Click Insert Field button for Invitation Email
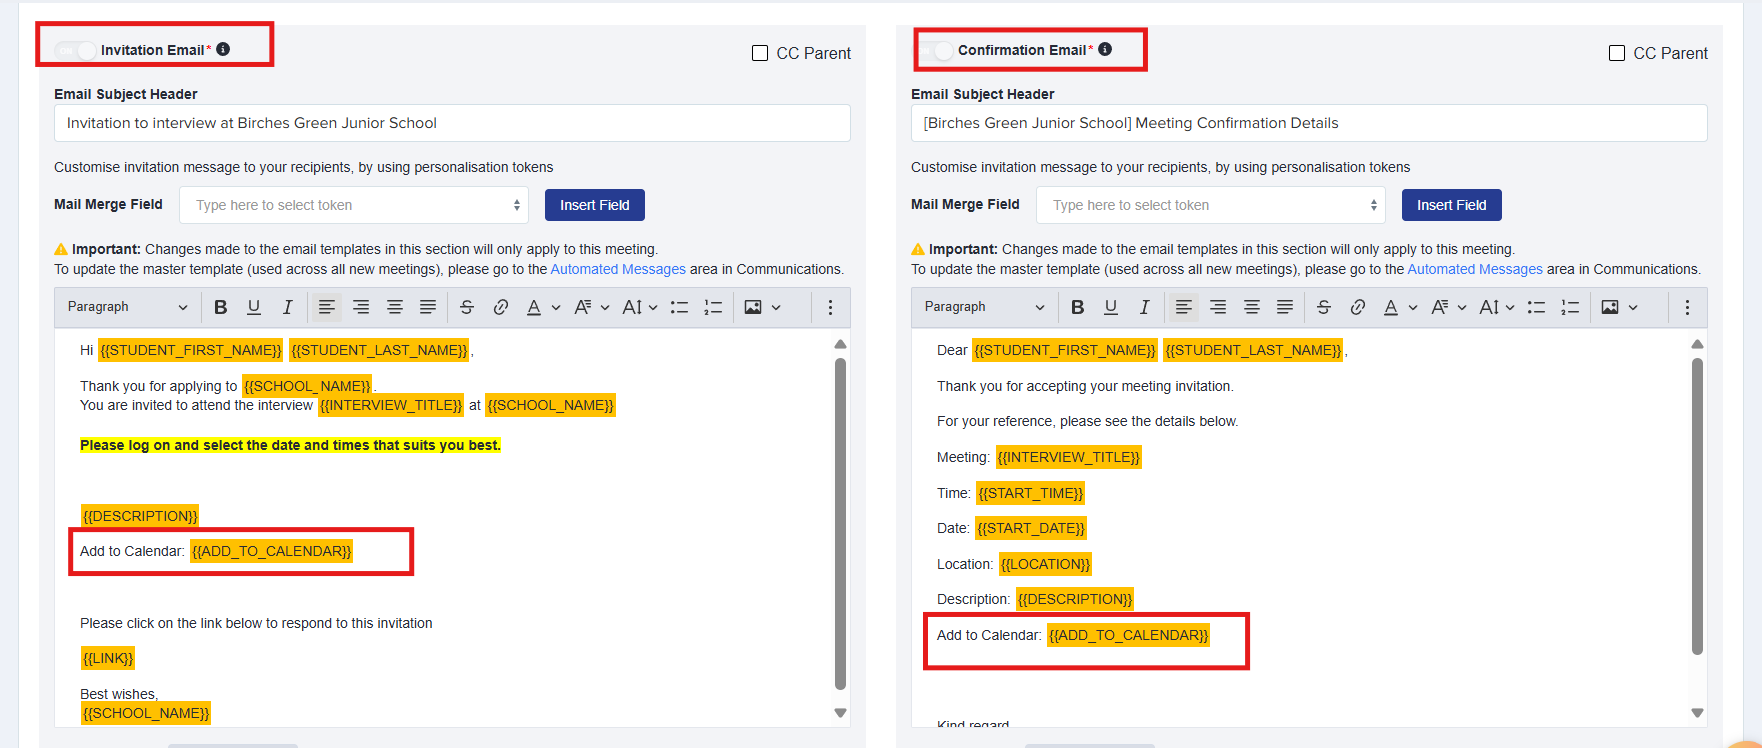The image size is (1762, 748). click(x=594, y=205)
